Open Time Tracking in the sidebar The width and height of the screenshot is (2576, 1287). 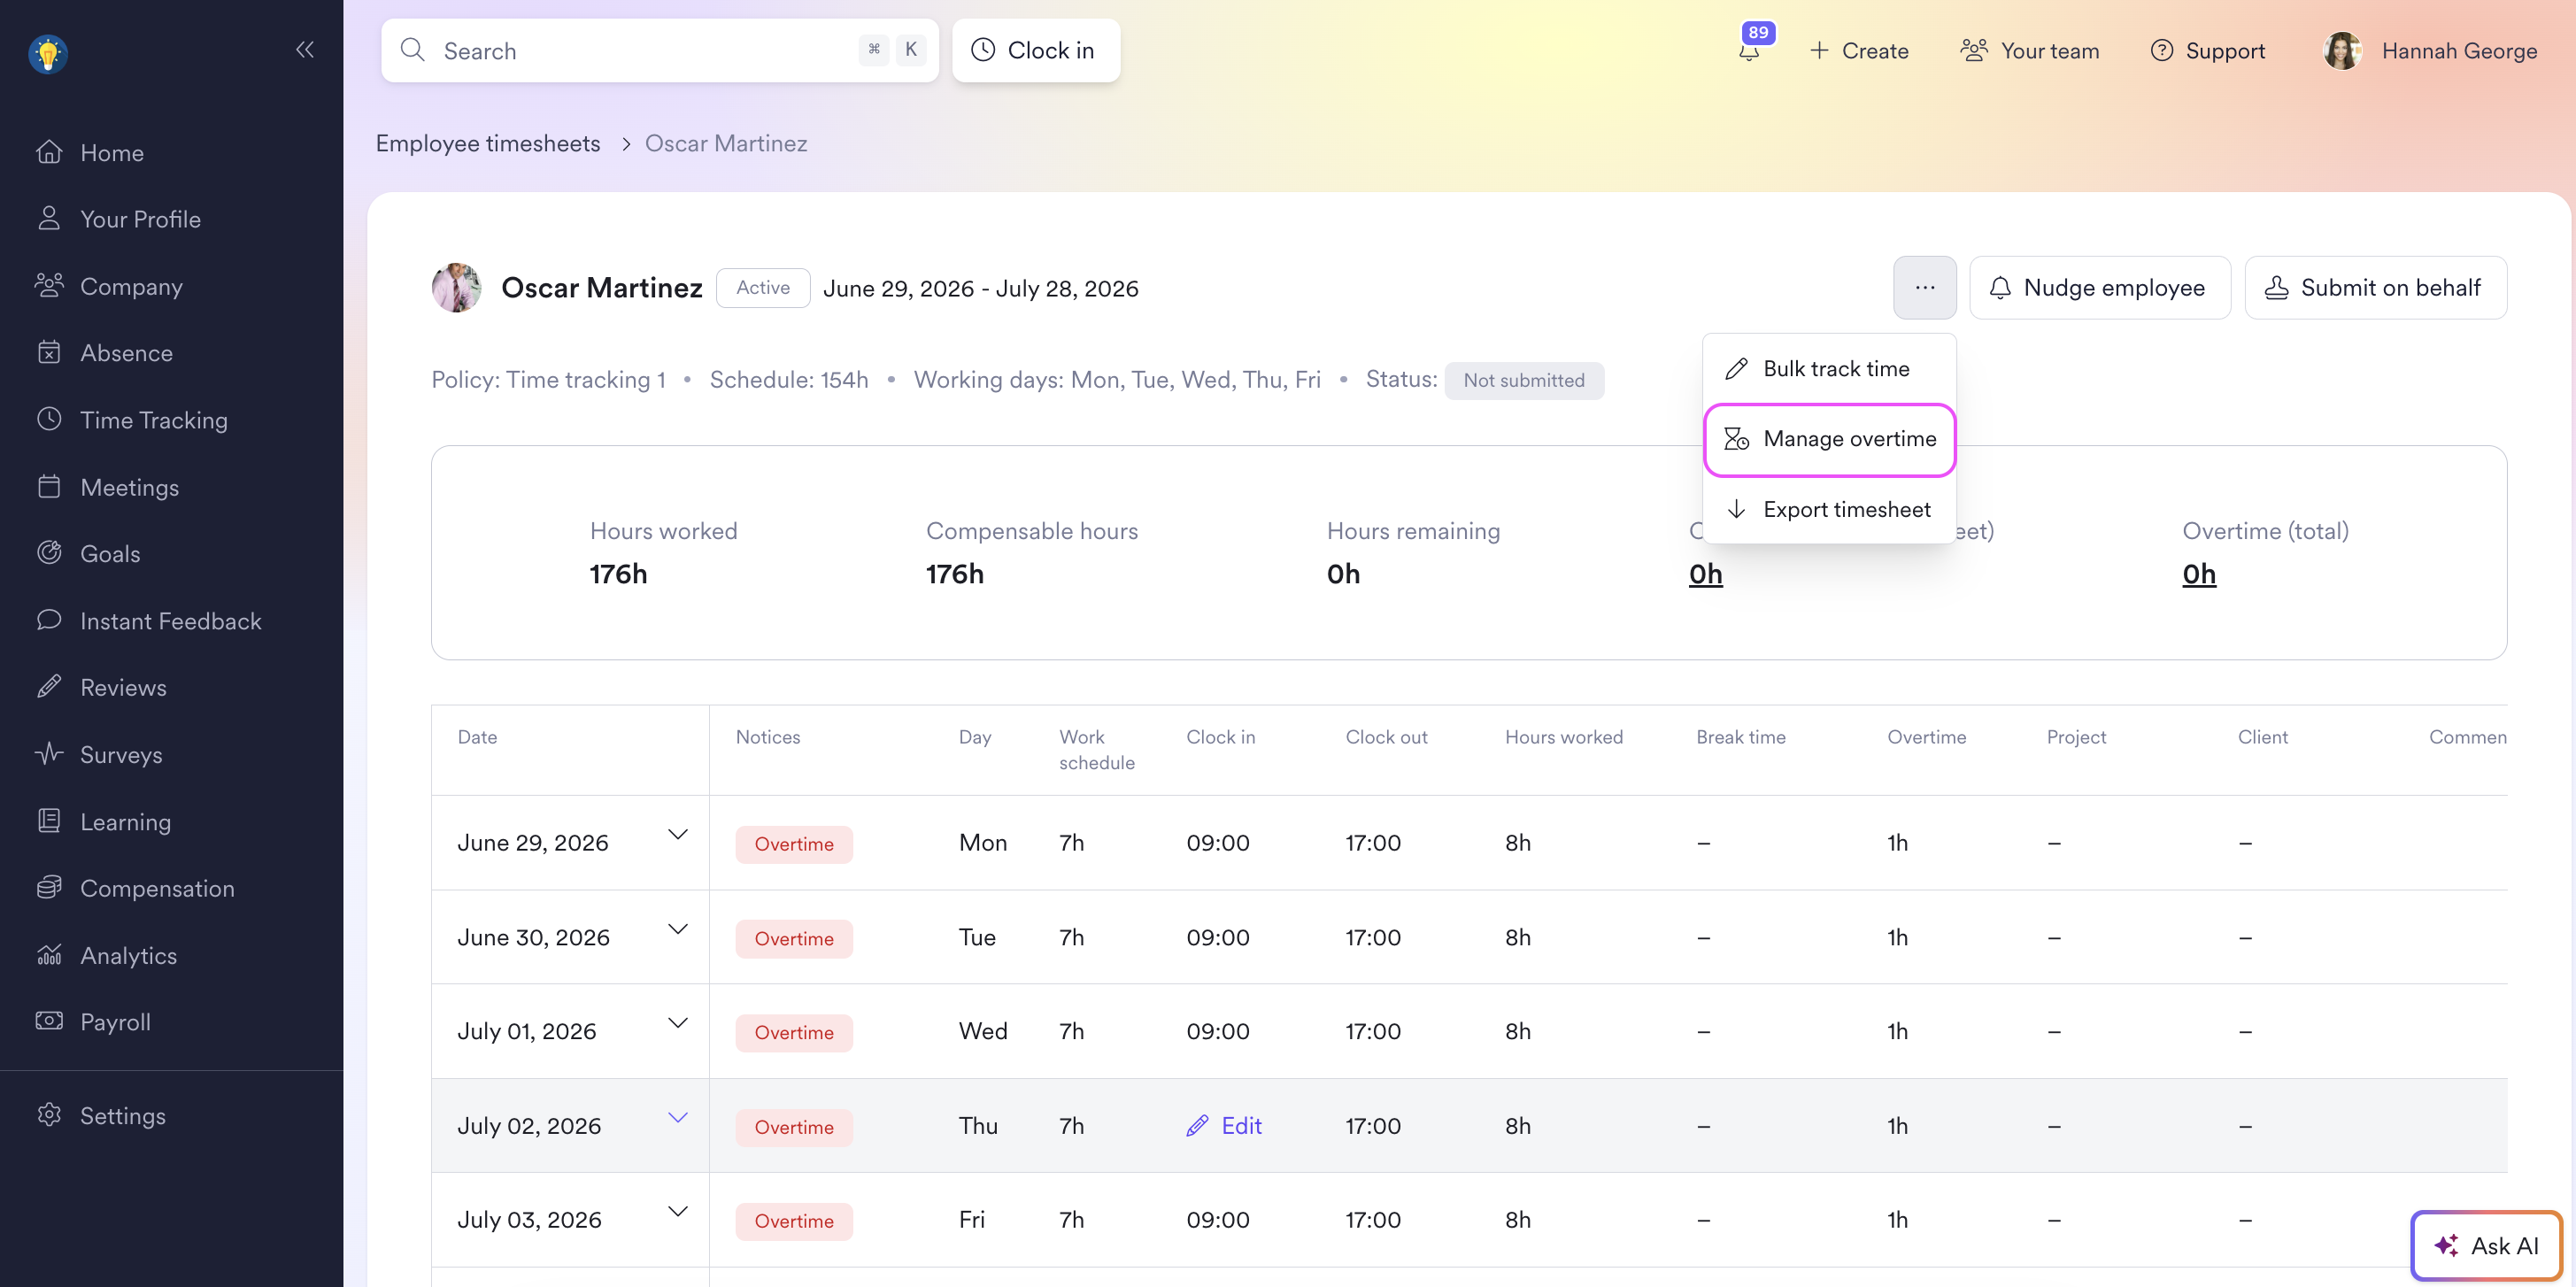153,420
